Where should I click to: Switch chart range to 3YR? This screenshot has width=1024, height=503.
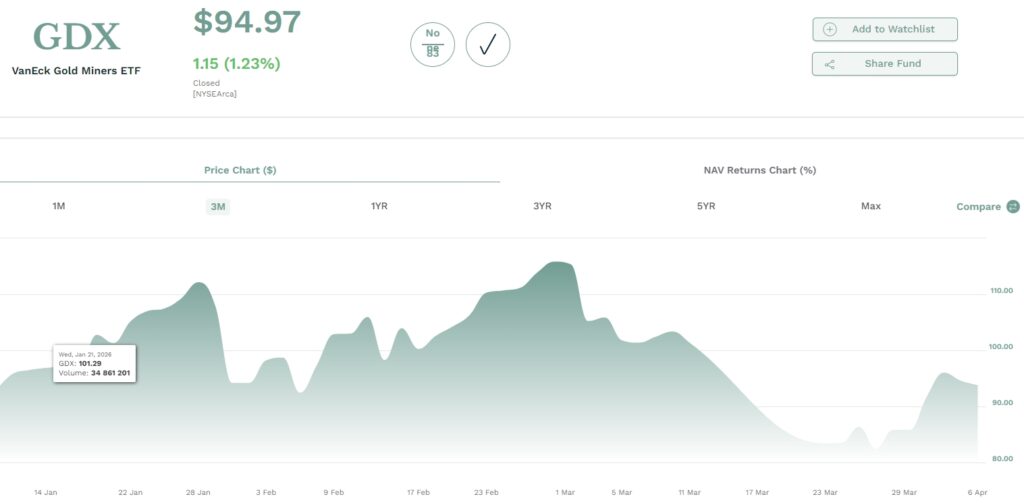pyautogui.click(x=542, y=206)
